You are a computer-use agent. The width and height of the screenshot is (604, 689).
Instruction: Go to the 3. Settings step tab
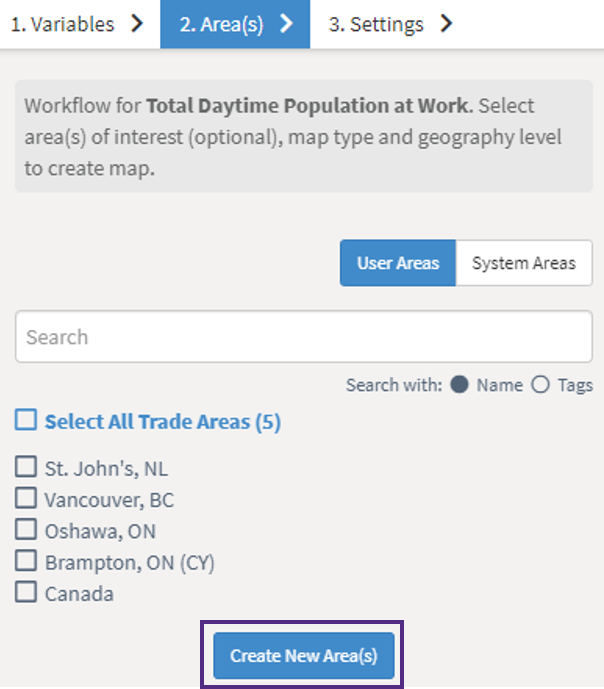click(x=390, y=24)
